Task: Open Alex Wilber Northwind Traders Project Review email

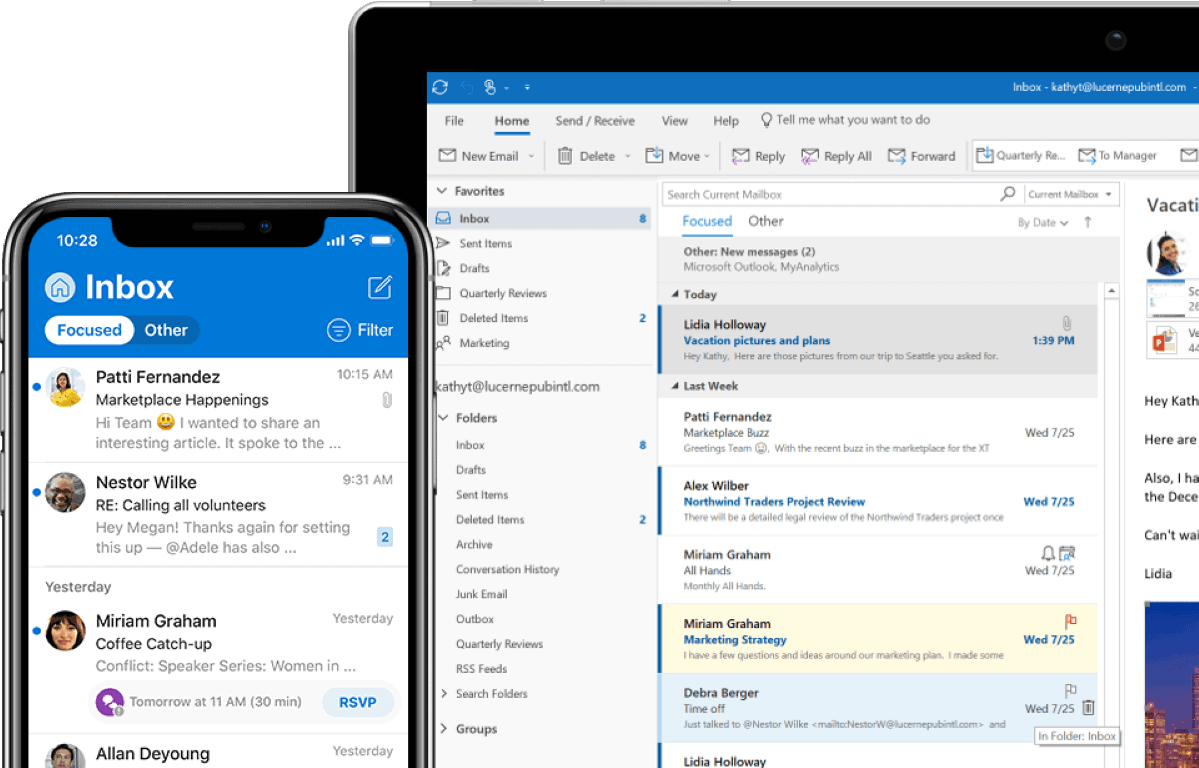Action: pos(878,501)
